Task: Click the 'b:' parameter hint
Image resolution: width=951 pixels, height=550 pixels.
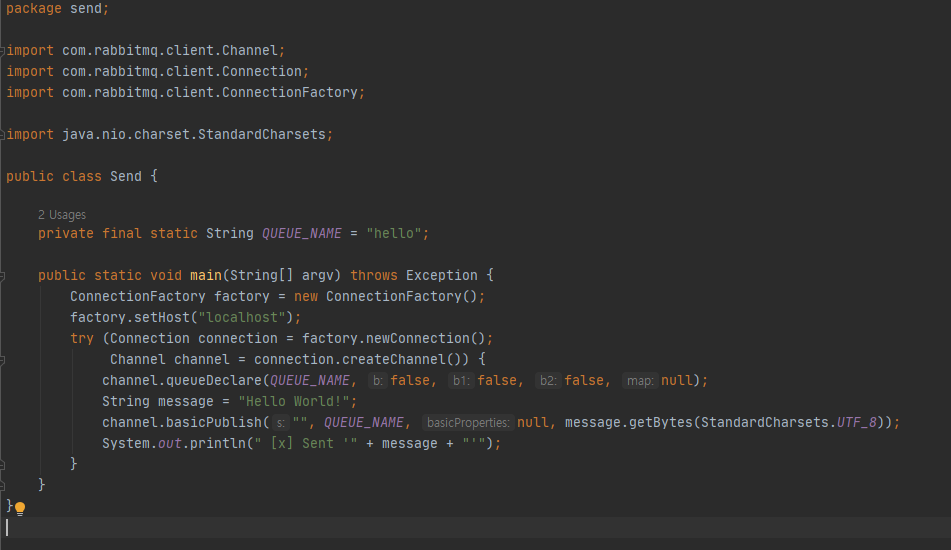Action: (378, 381)
